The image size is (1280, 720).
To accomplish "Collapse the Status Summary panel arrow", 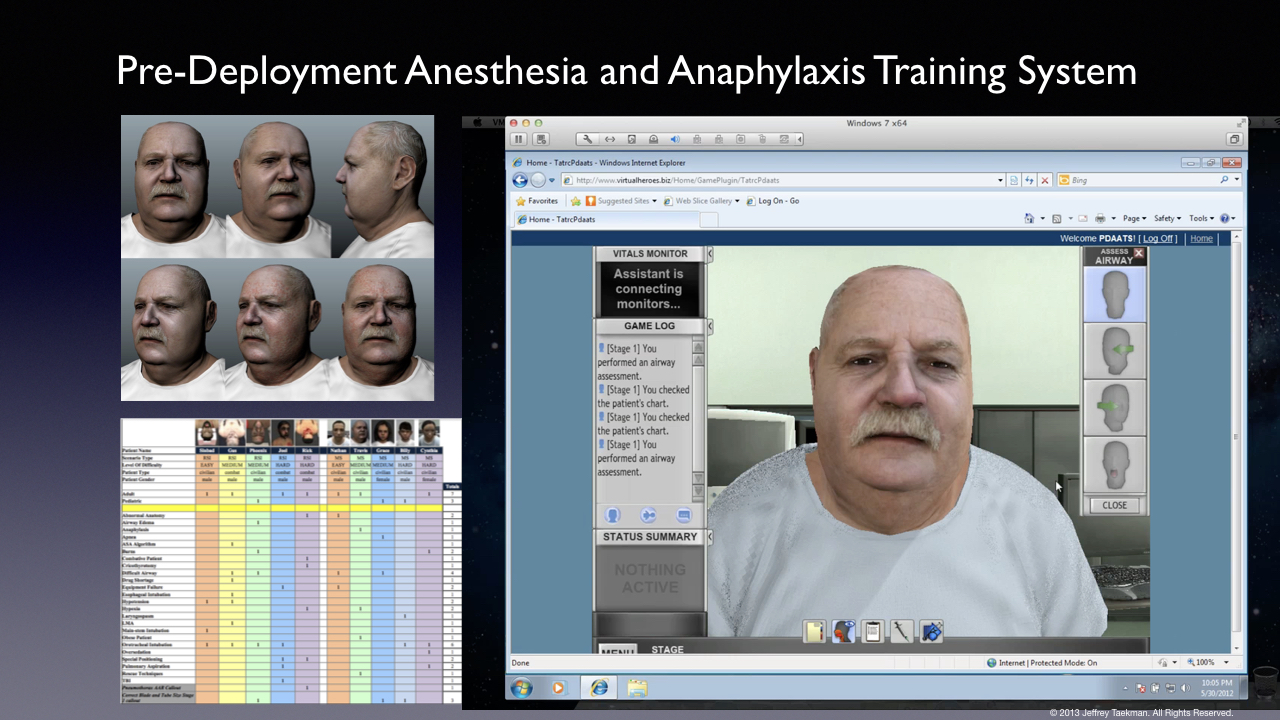I will coord(710,537).
